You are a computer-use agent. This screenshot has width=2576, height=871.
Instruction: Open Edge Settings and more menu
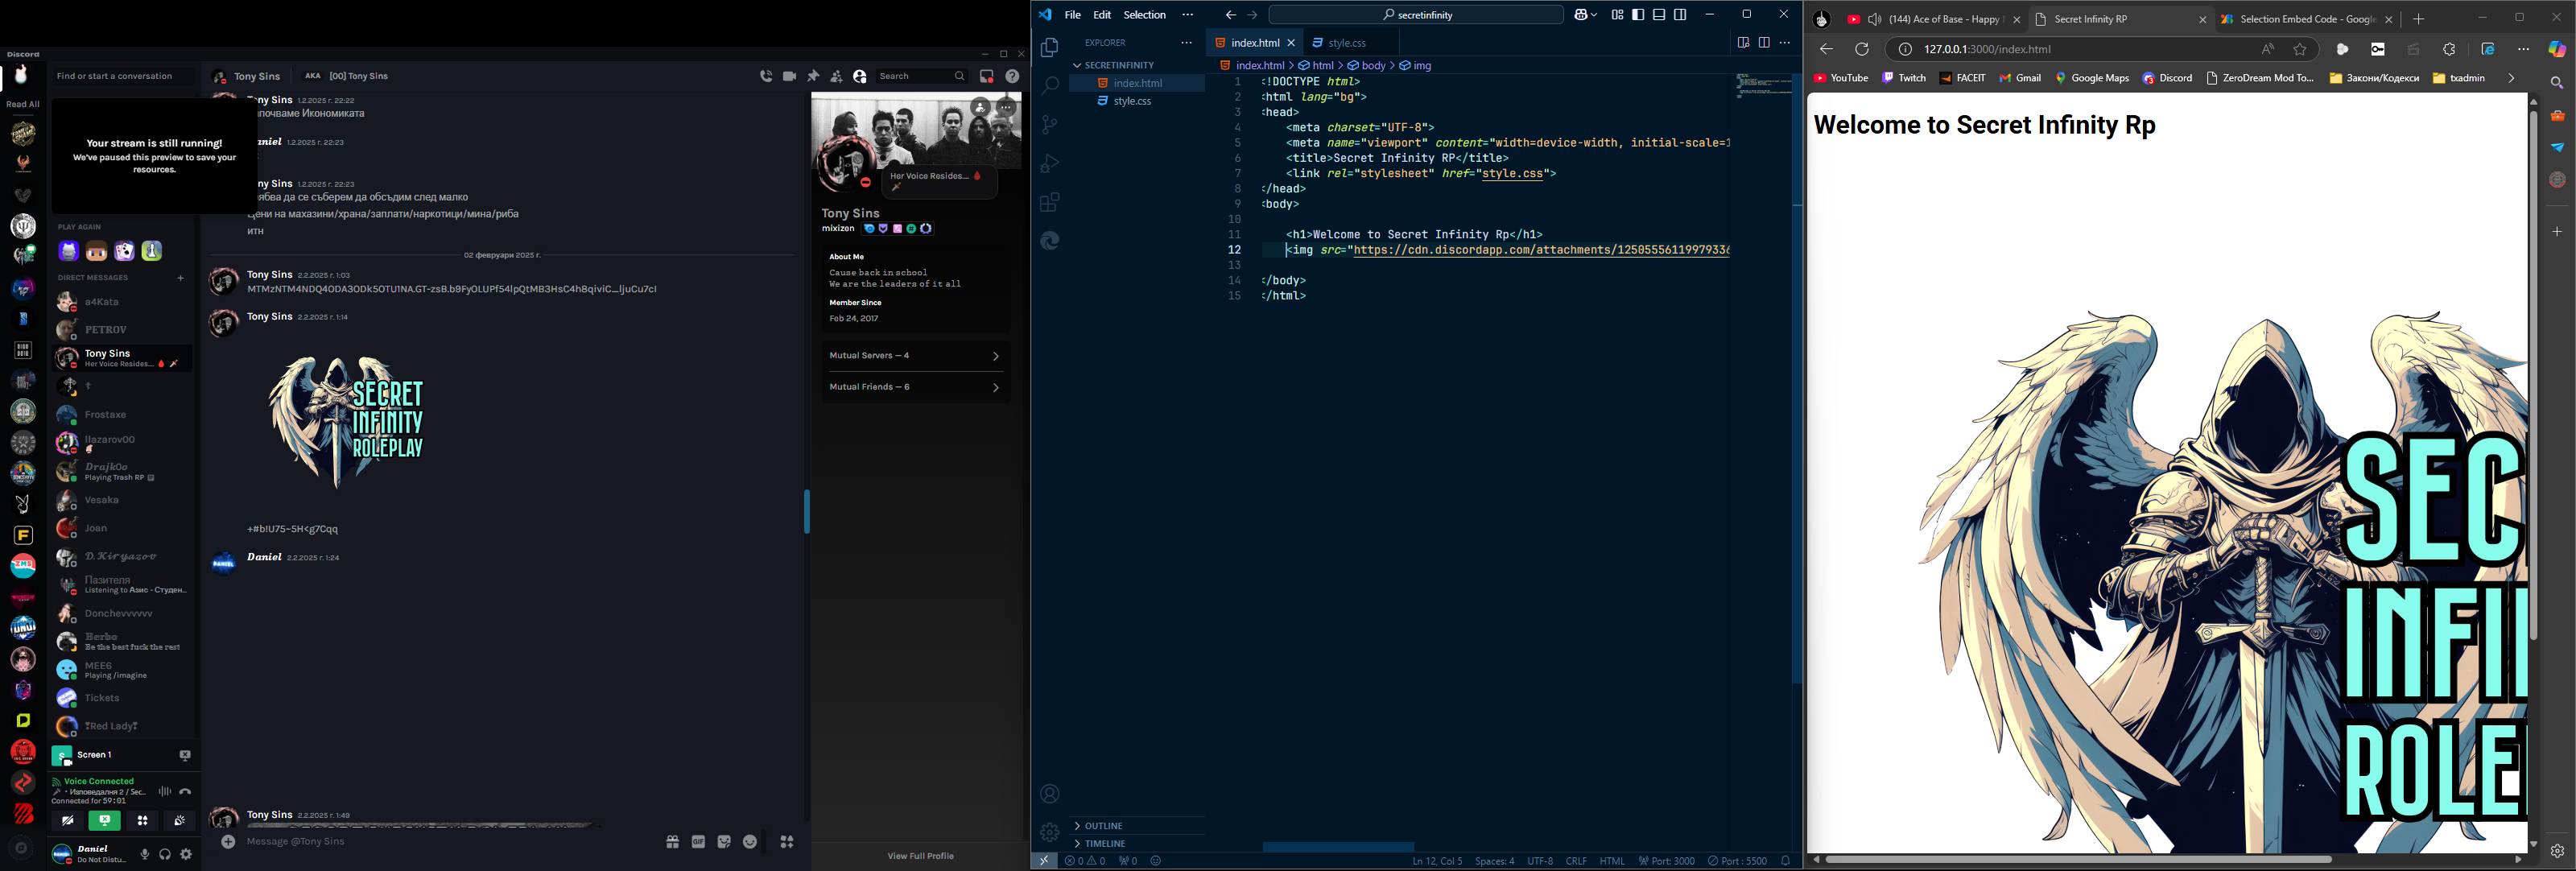tap(2523, 49)
